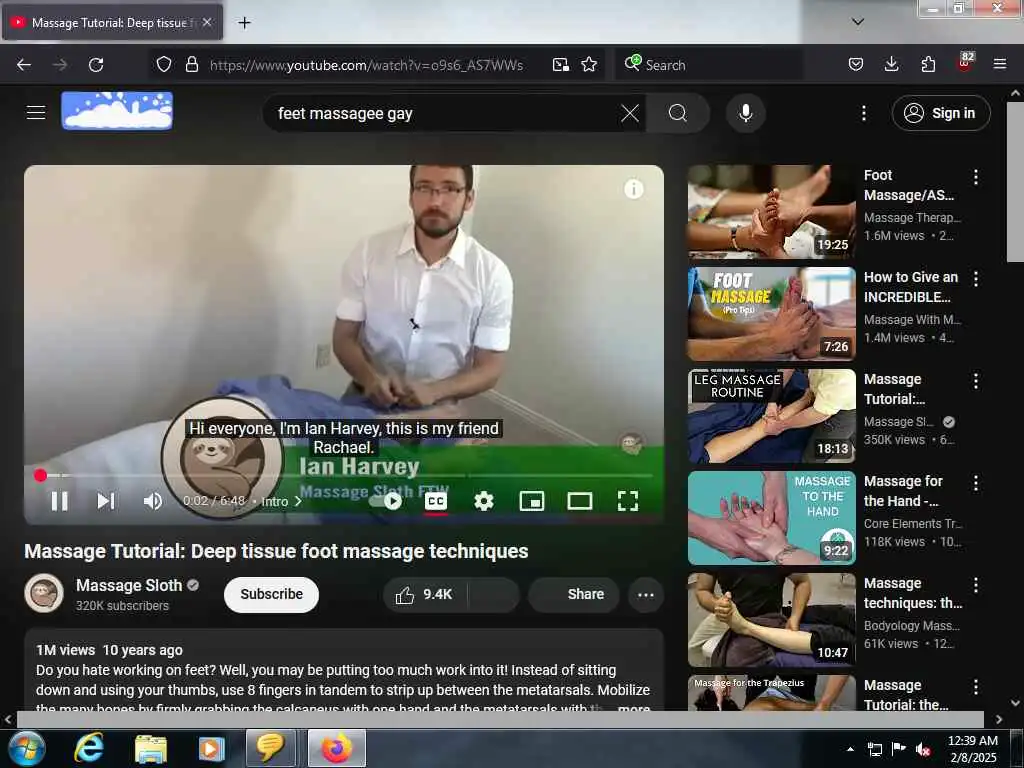Open the Pocket save icon
Viewport: 1024px width, 768px height.
click(x=856, y=65)
